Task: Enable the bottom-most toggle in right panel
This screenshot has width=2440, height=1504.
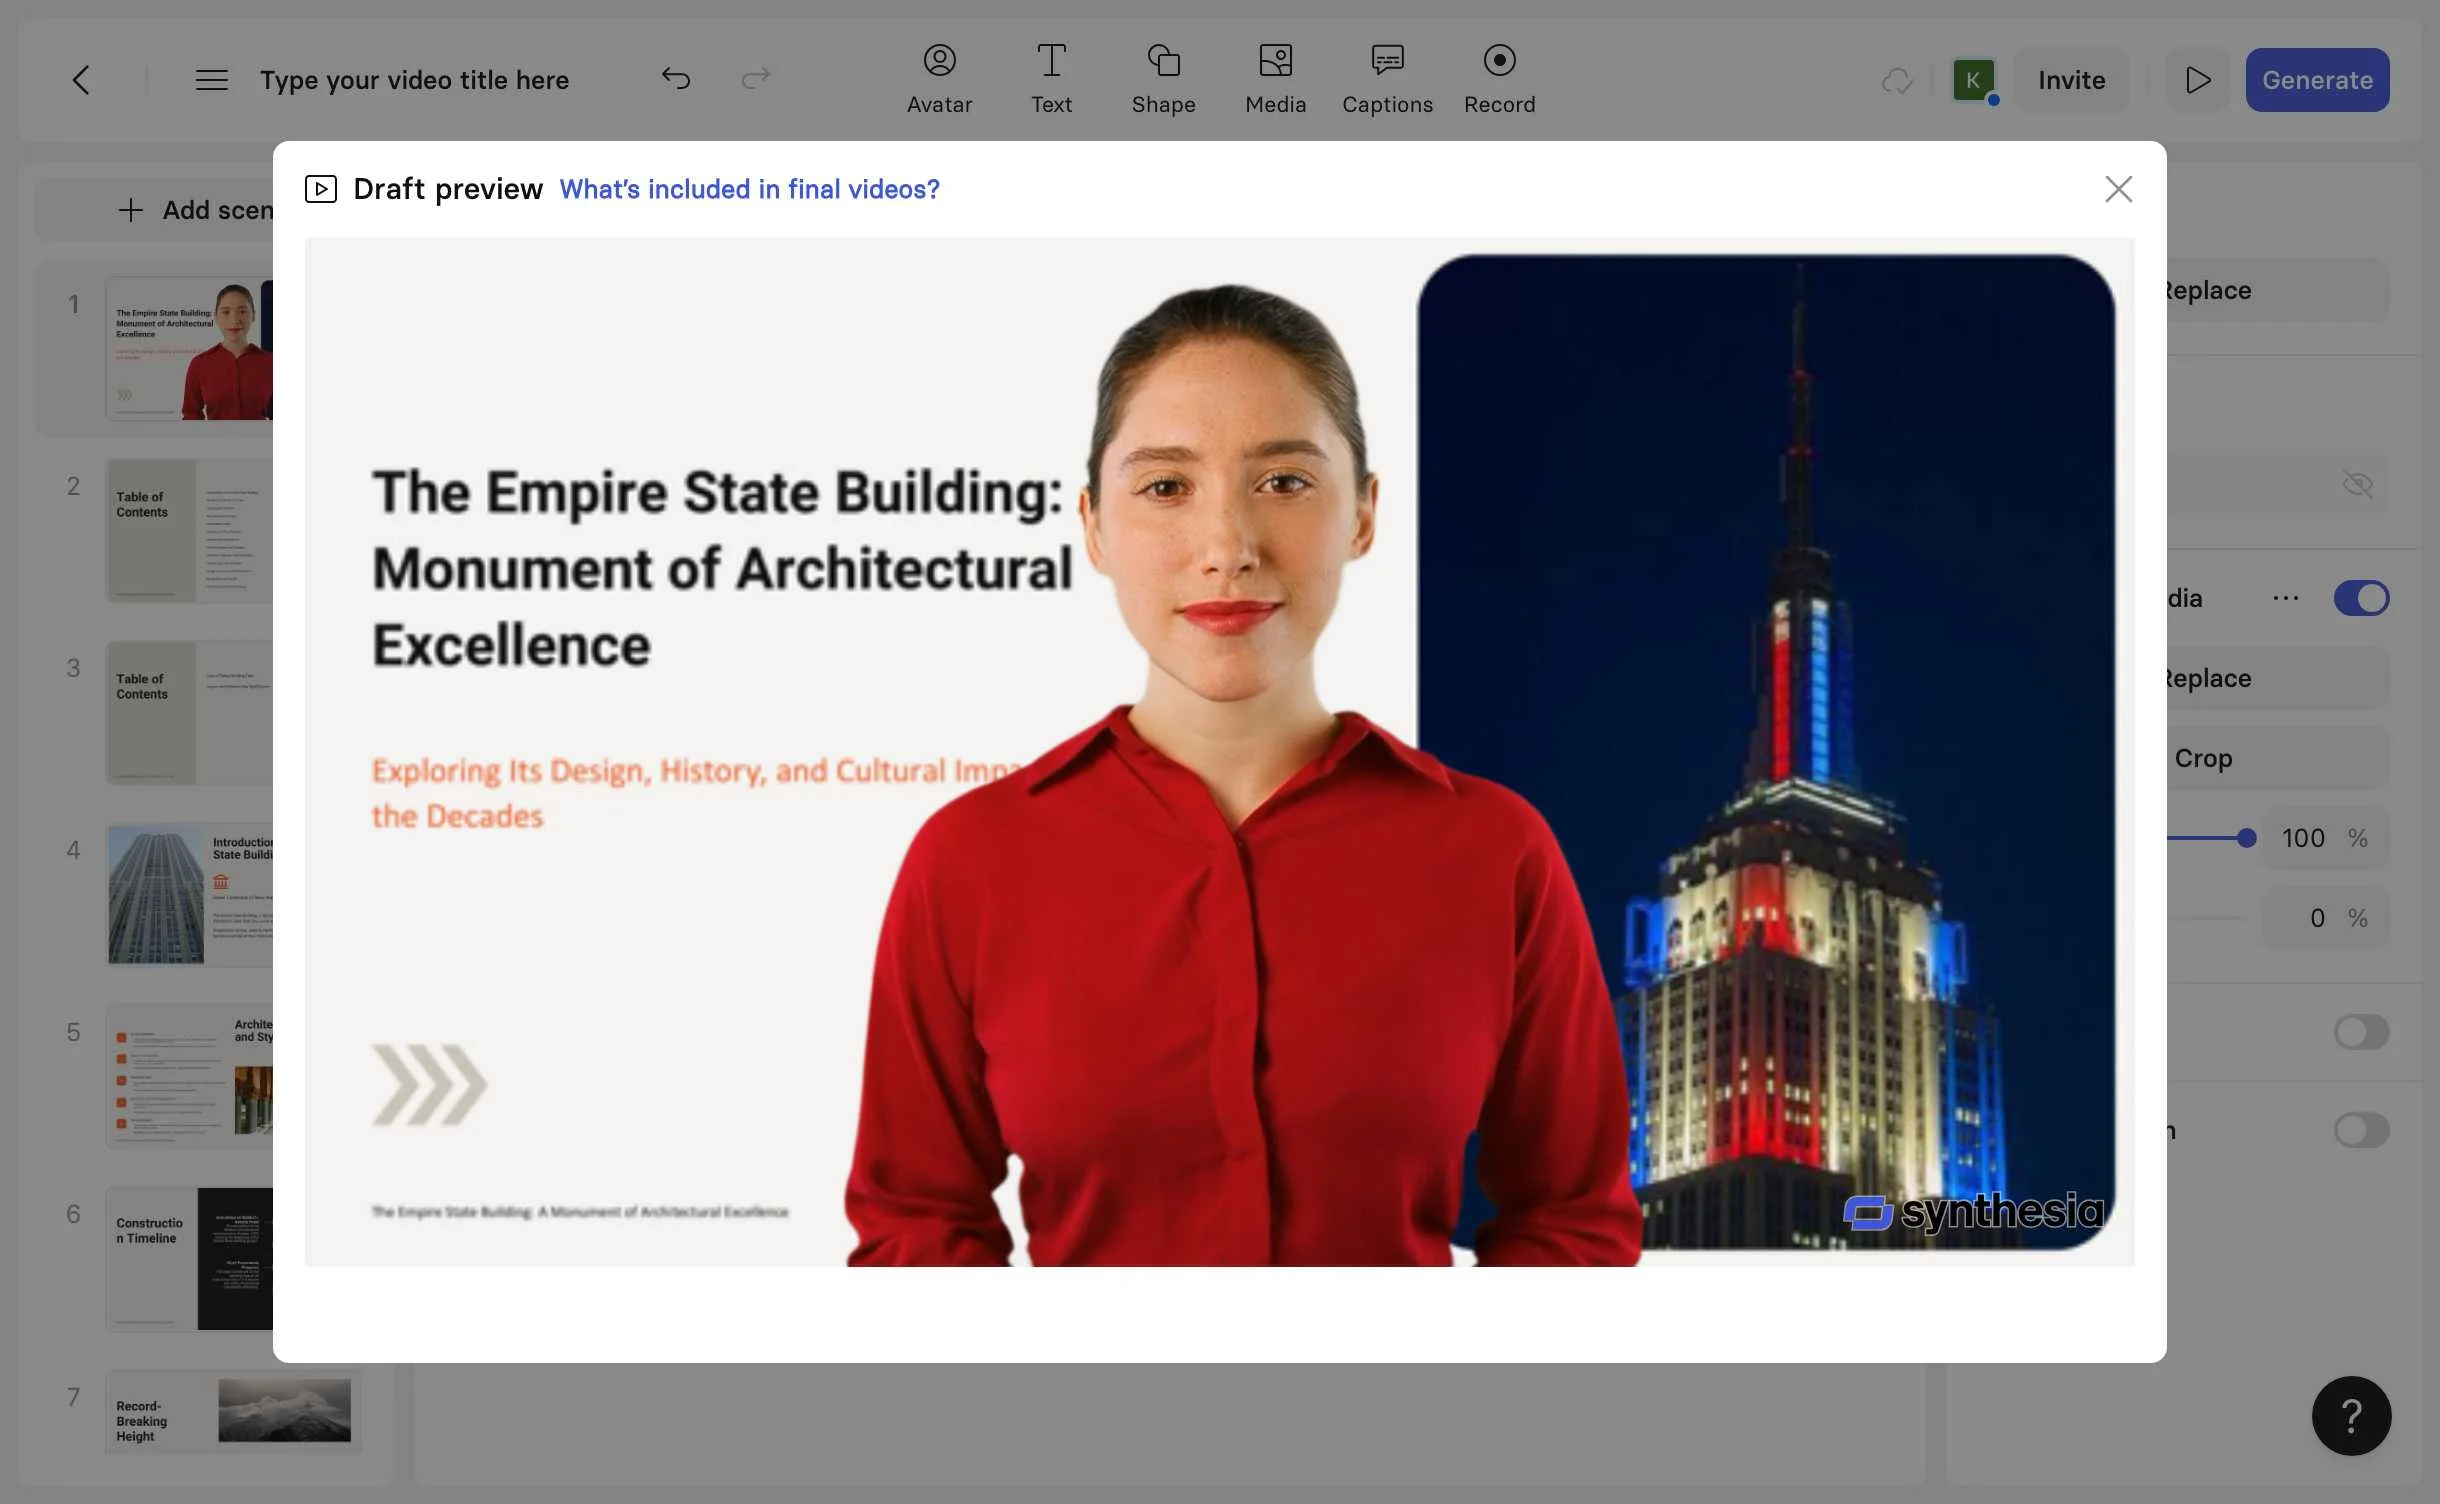Action: pyautogui.click(x=2361, y=1130)
